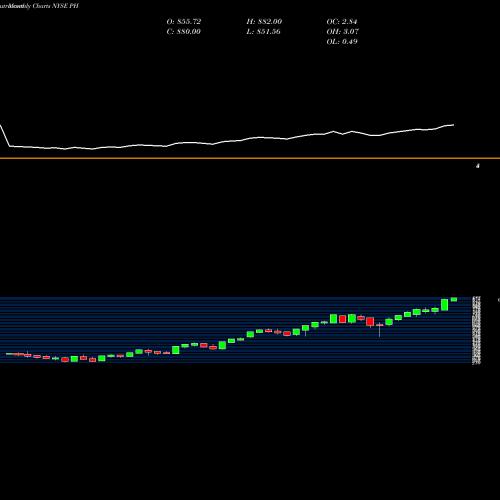The height and width of the screenshot is (500, 500).
Task: Select the close price C: 880.00 value
Action: pos(184,32)
